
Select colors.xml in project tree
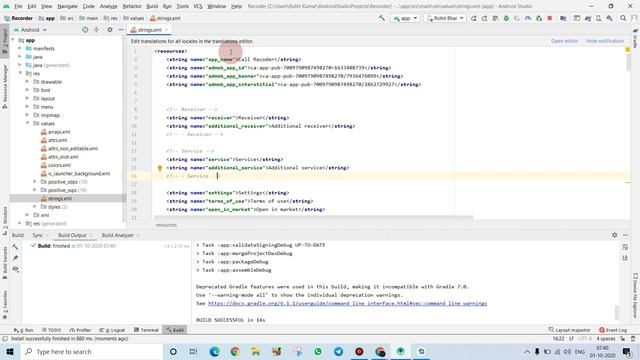click(x=56, y=165)
